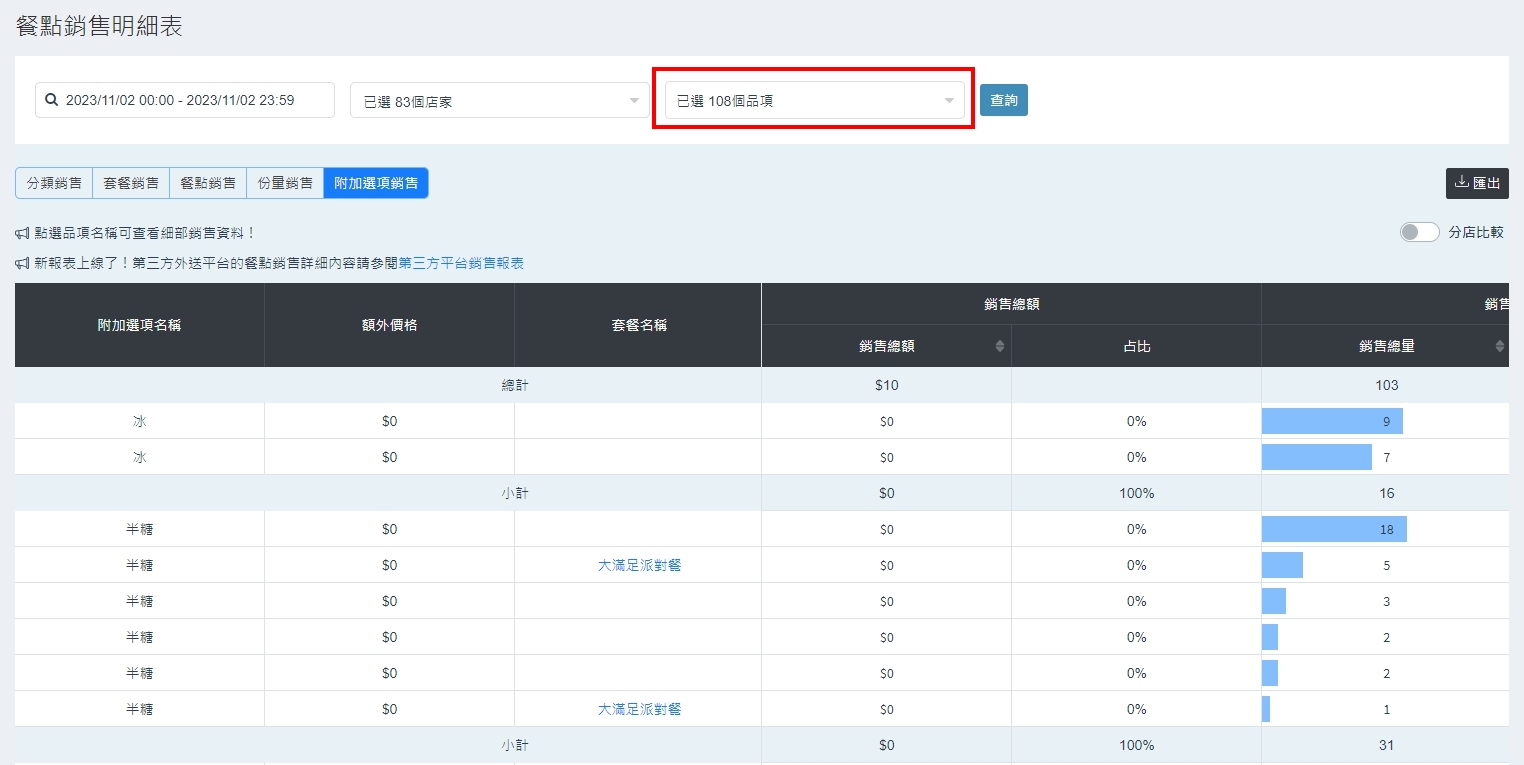Image resolution: width=1524 pixels, height=765 pixels.
Task: Select the 餐點銷售 tab
Action: (208, 183)
